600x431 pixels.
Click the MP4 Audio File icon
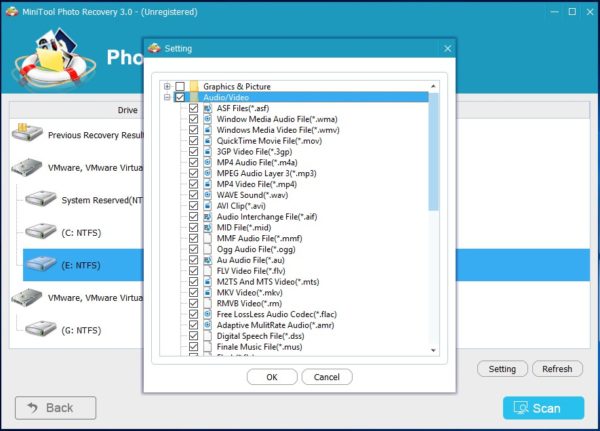tap(207, 163)
